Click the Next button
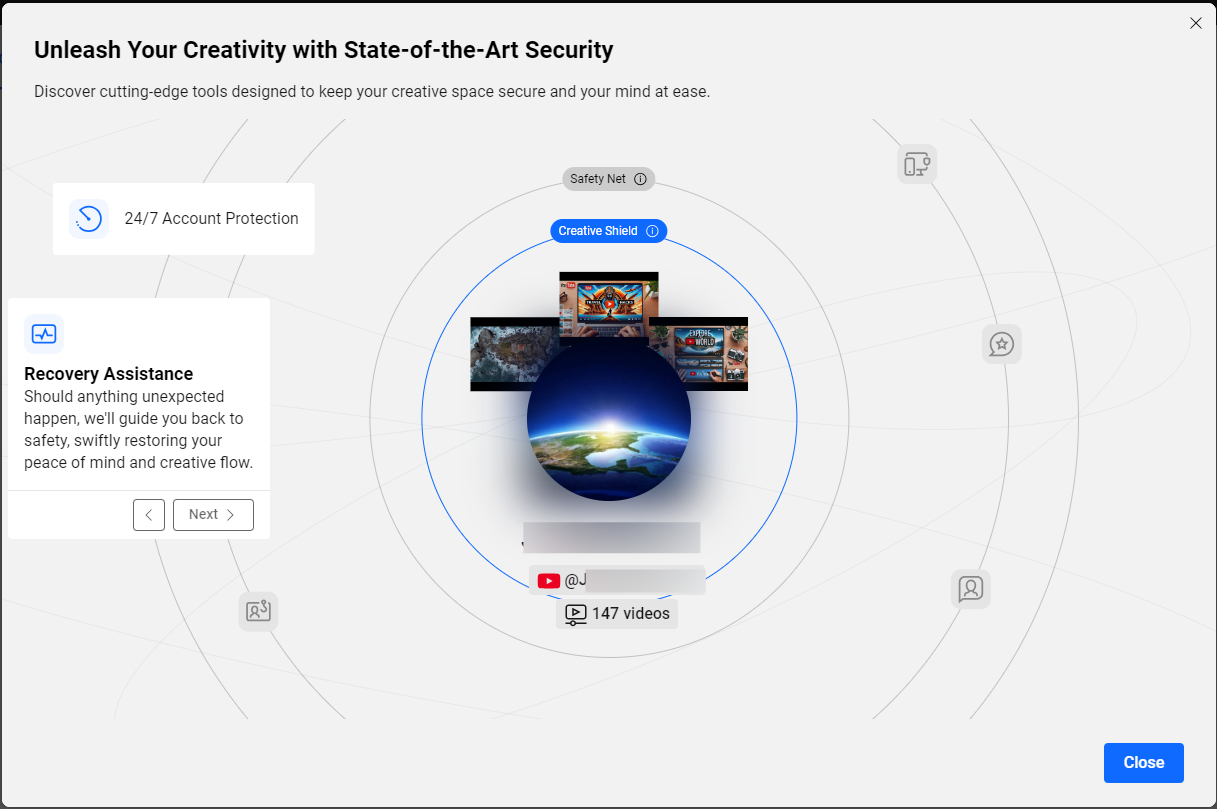Screen dimensions: 1217x809 [x=213, y=515]
